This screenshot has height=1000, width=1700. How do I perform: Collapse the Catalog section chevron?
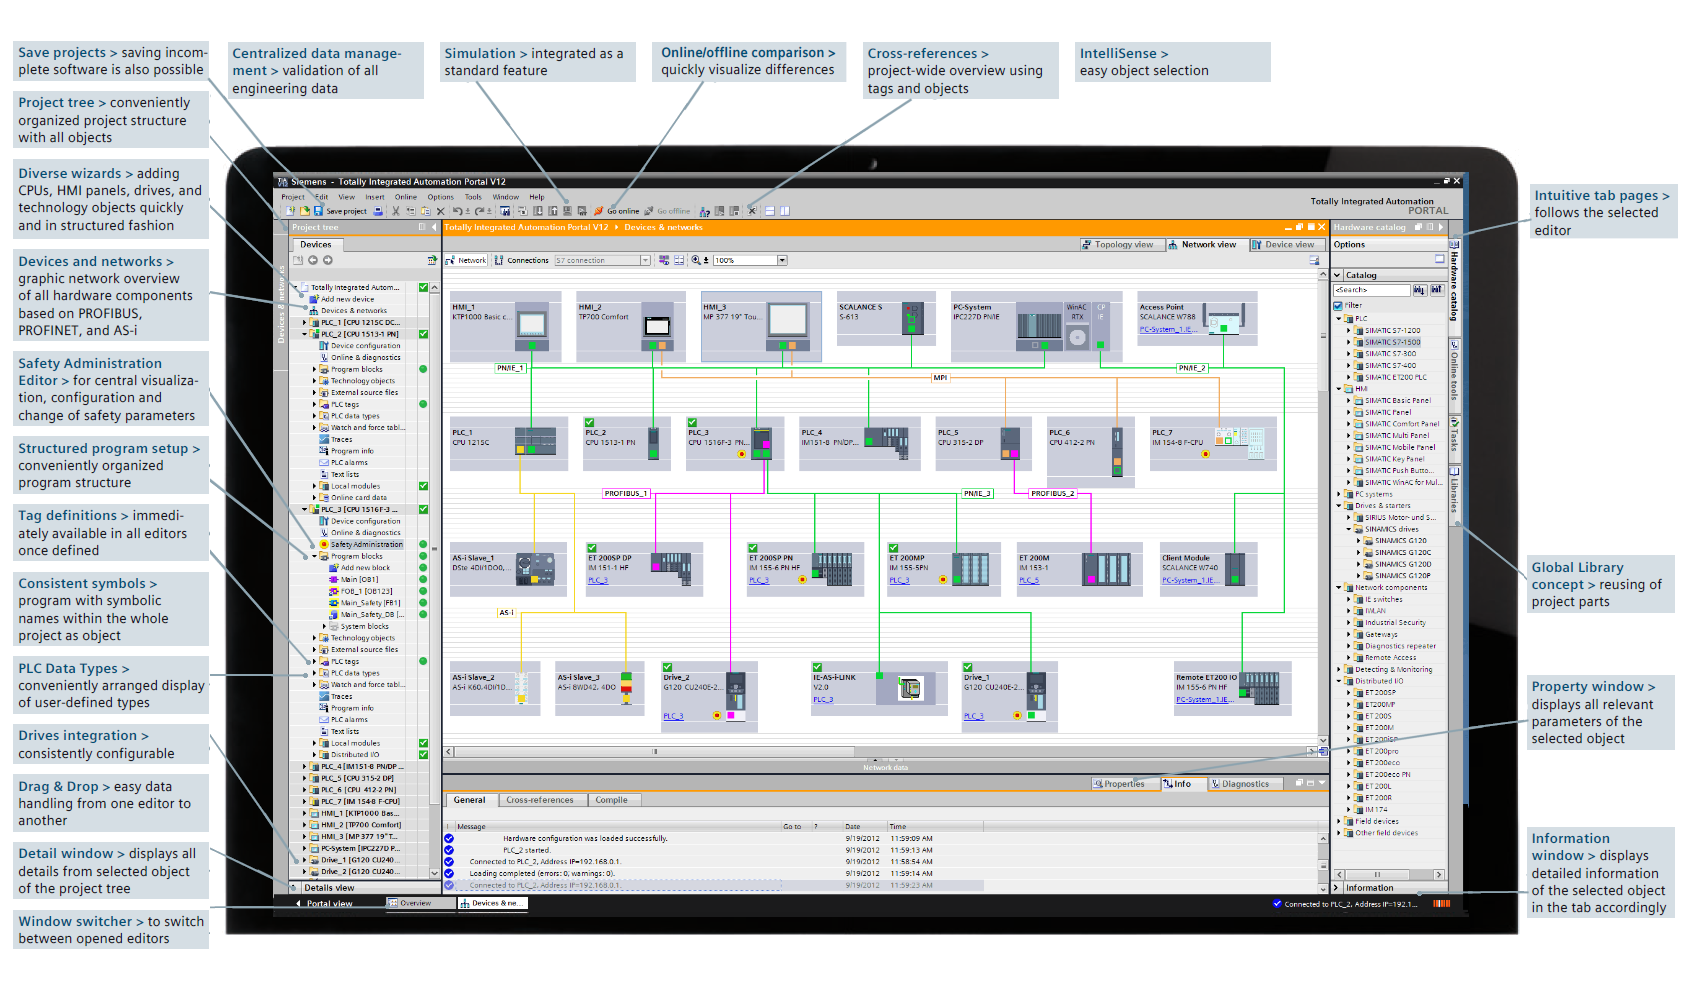[1338, 275]
